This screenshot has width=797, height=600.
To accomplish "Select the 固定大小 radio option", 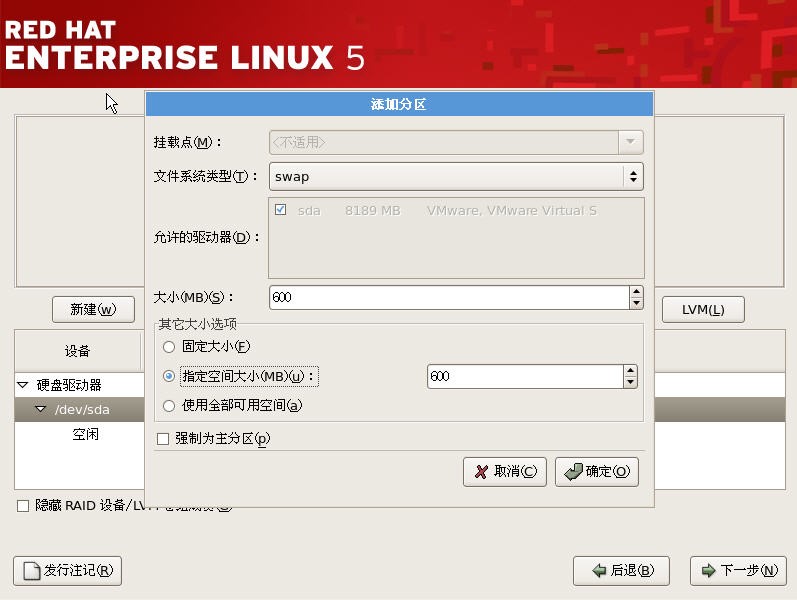I will click(168, 346).
